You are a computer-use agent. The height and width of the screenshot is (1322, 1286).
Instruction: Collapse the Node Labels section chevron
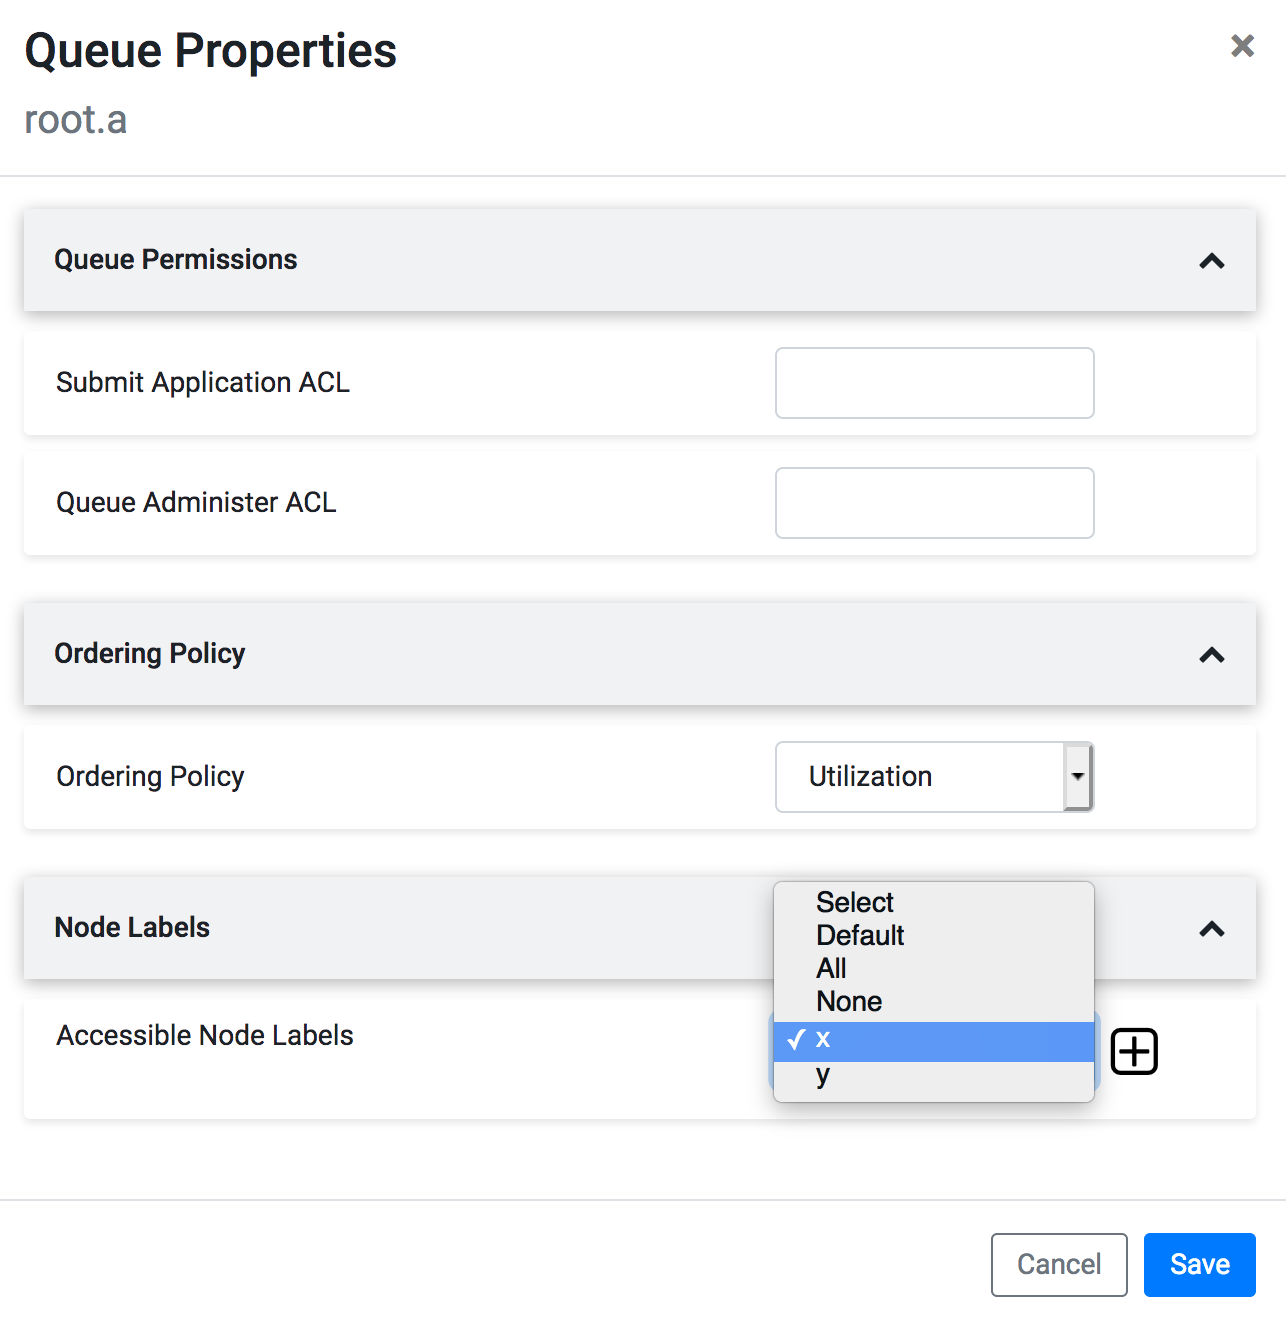pyautogui.click(x=1211, y=929)
